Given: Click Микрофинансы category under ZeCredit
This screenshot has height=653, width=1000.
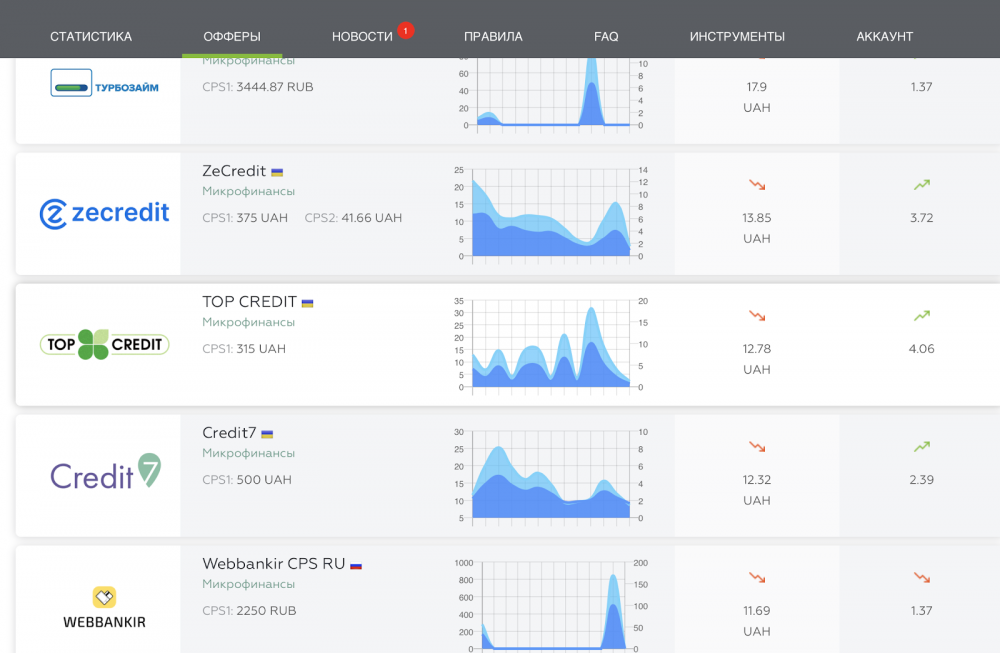Looking at the screenshot, I should pyautogui.click(x=249, y=191).
